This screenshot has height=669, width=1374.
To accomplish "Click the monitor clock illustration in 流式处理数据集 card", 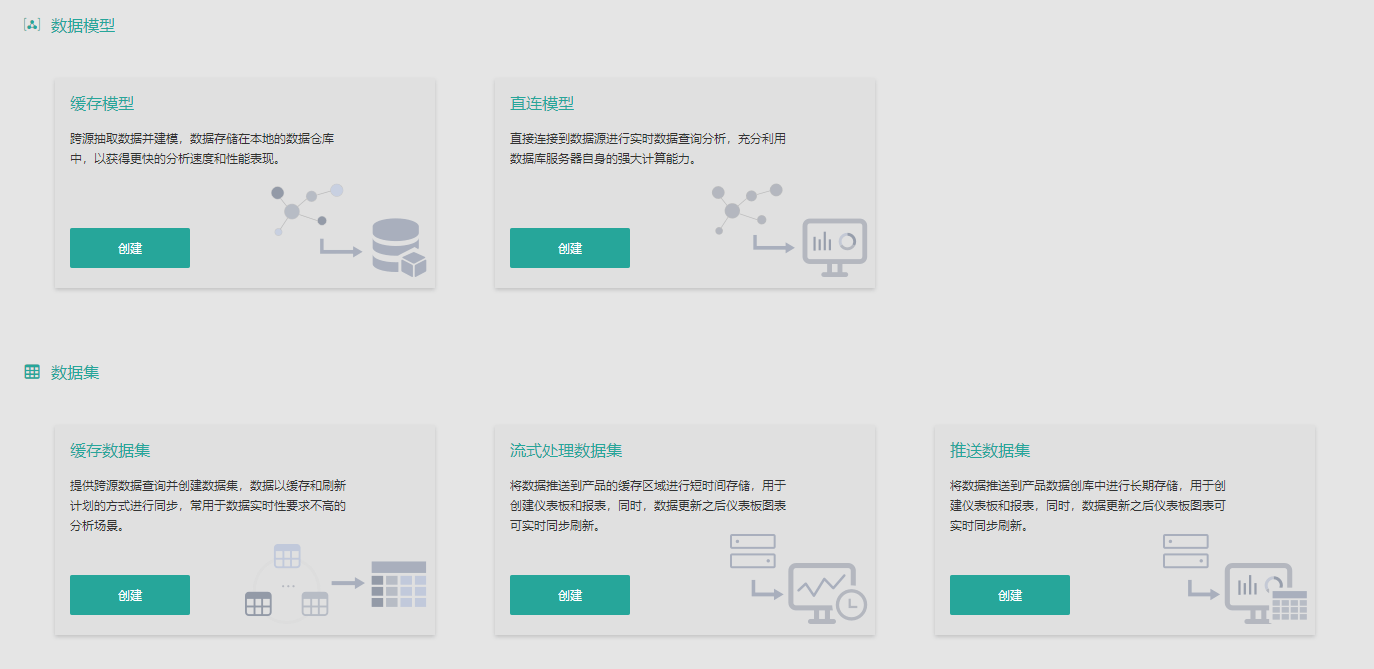I will pos(798,578).
